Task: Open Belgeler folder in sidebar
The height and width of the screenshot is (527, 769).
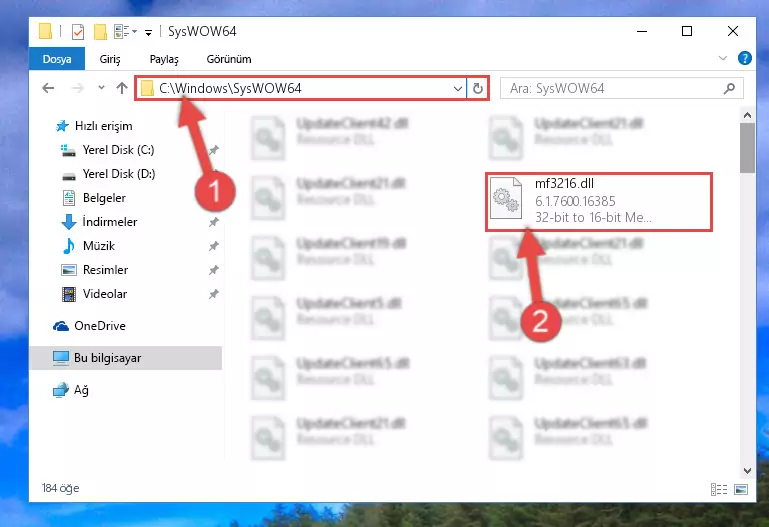Action: tap(104, 198)
